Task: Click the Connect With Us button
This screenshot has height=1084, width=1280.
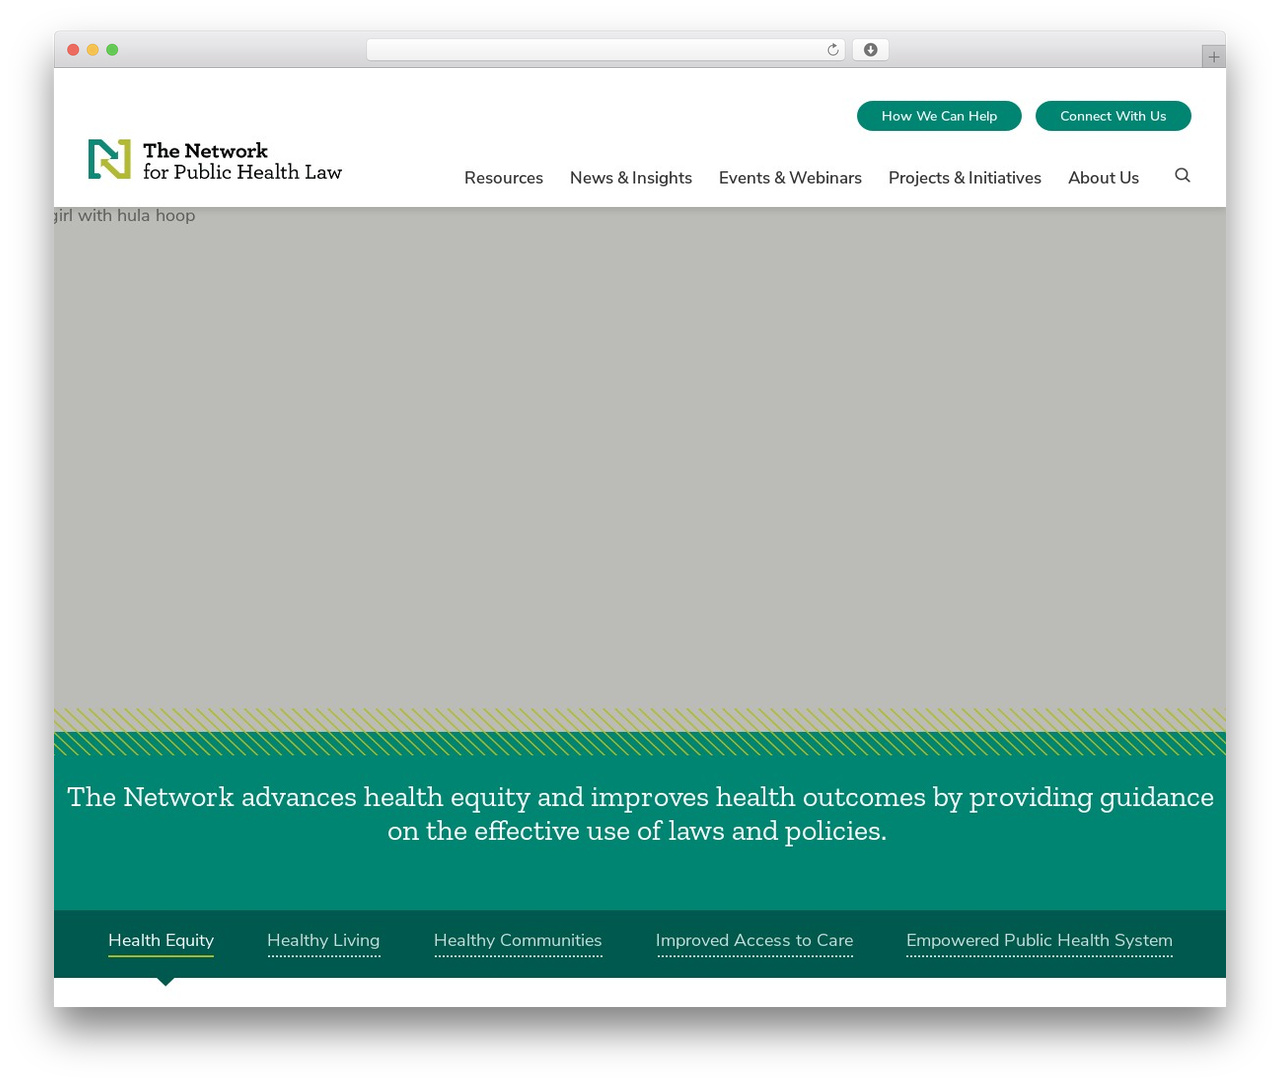Action: click(1113, 116)
